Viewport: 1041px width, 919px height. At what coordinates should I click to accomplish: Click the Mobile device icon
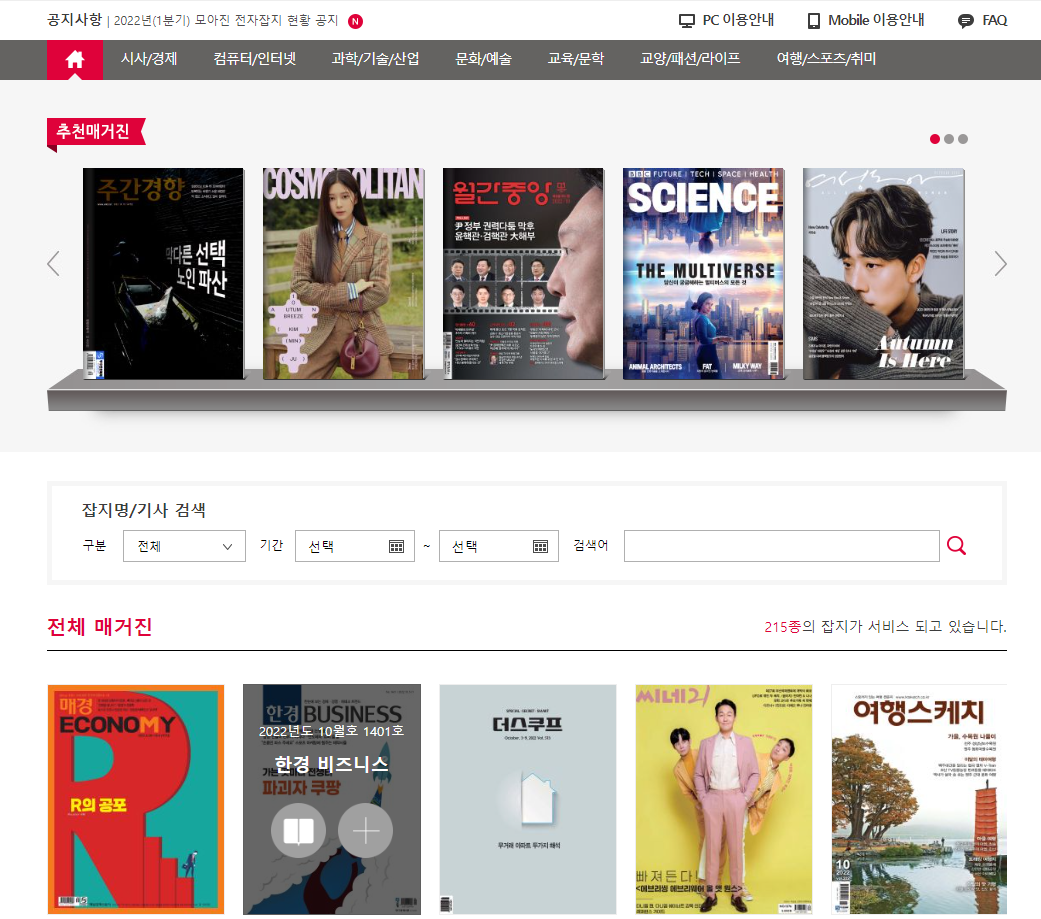click(x=813, y=21)
